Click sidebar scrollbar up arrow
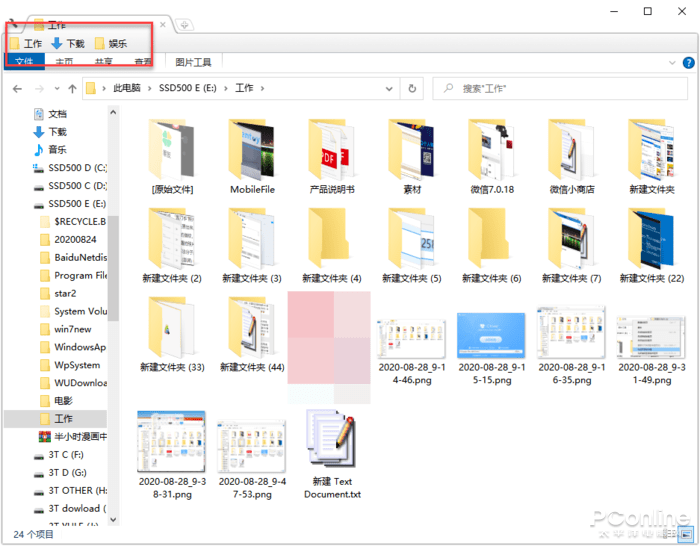This screenshot has width=700, height=546. coord(113,113)
